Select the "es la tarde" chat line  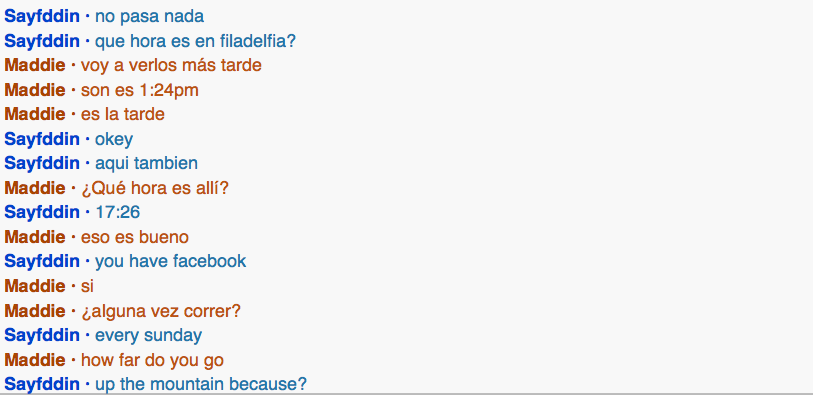pos(122,114)
